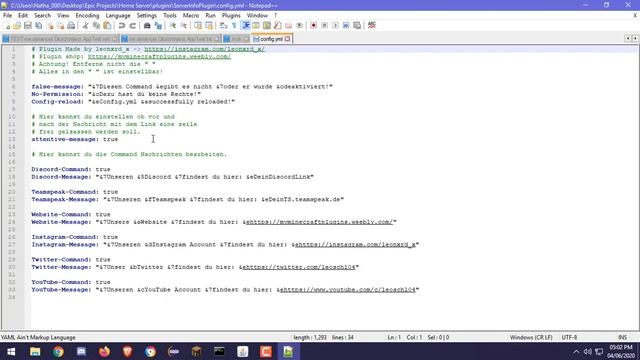Click the 'Discord-Command: true' line
Viewport: 640px width, 360px height.
71,169
